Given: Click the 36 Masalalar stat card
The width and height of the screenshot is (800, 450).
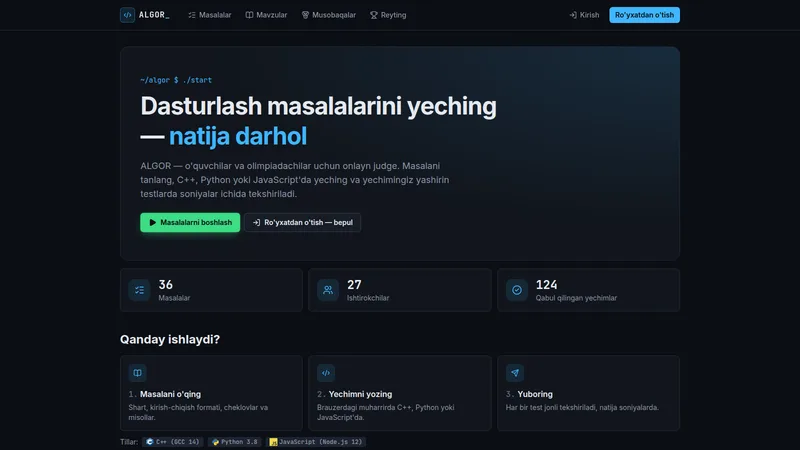Looking at the screenshot, I should 211,290.
